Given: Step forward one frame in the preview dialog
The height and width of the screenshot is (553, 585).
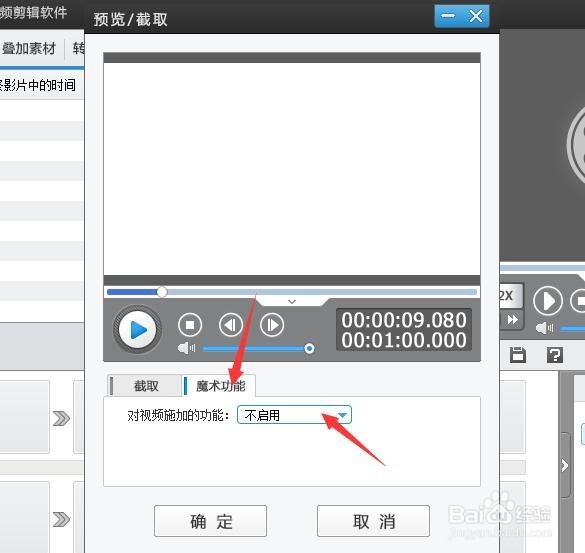Looking at the screenshot, I should pos(272,325).
